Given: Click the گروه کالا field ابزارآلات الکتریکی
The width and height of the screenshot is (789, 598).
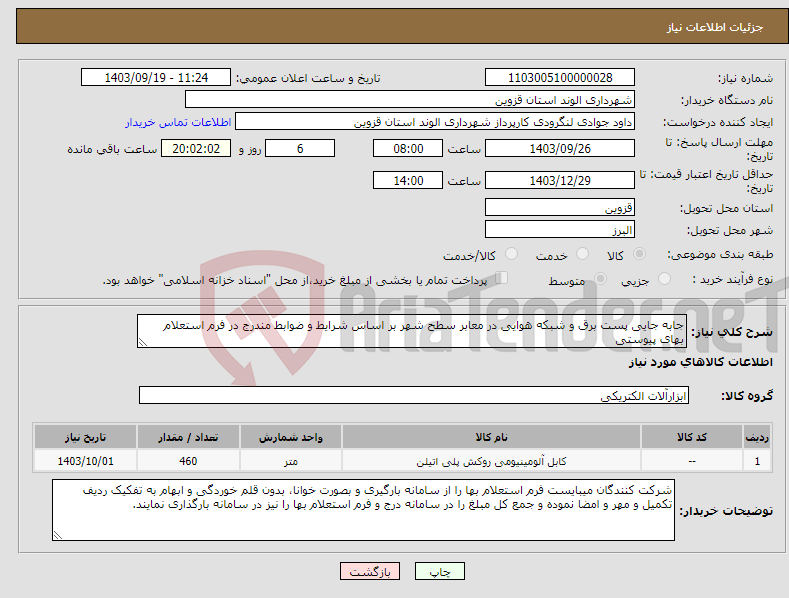Looking at the screenshot, I should point(414,395).
